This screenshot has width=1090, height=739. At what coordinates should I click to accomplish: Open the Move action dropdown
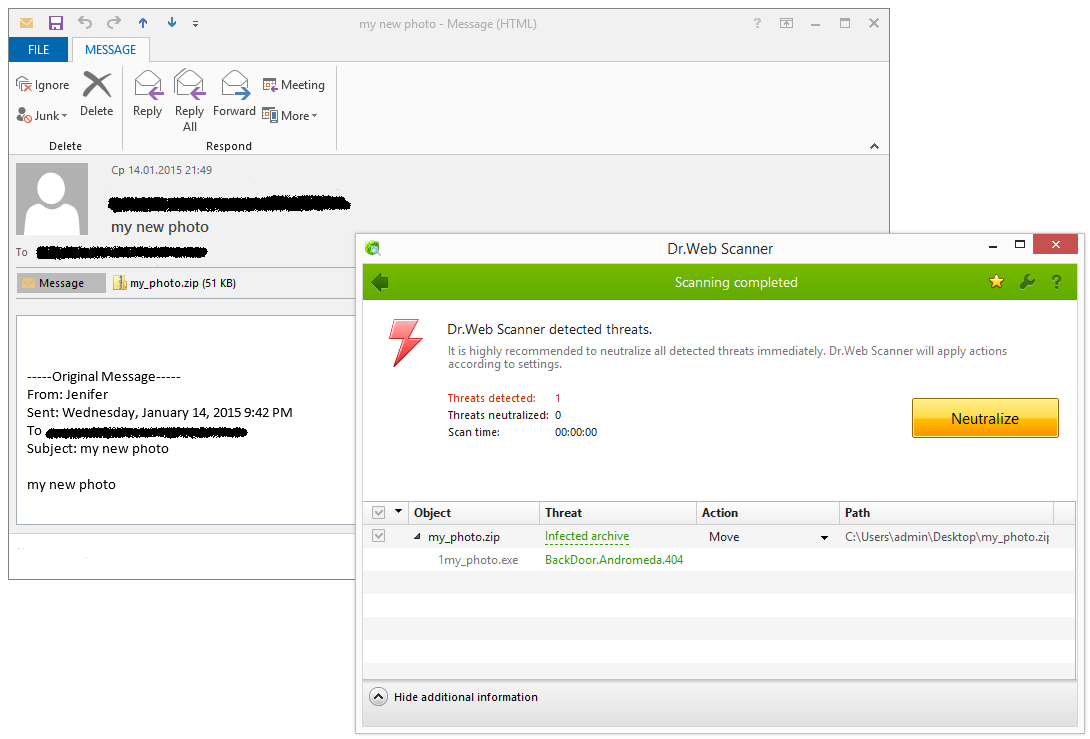coord(824,537)
